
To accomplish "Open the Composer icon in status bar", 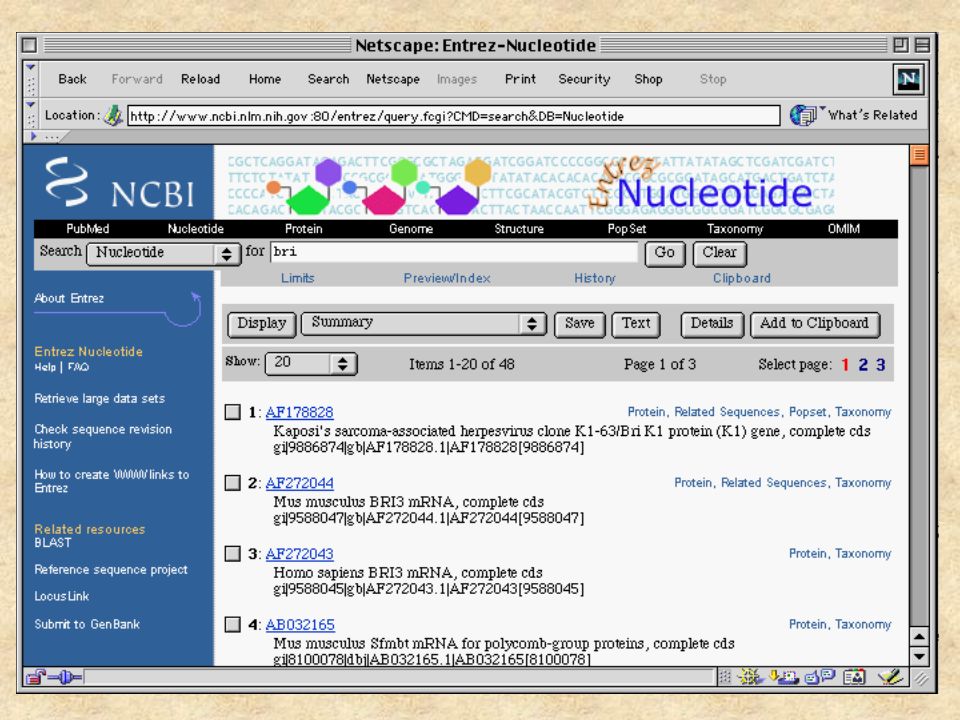I will coord(890,677).
